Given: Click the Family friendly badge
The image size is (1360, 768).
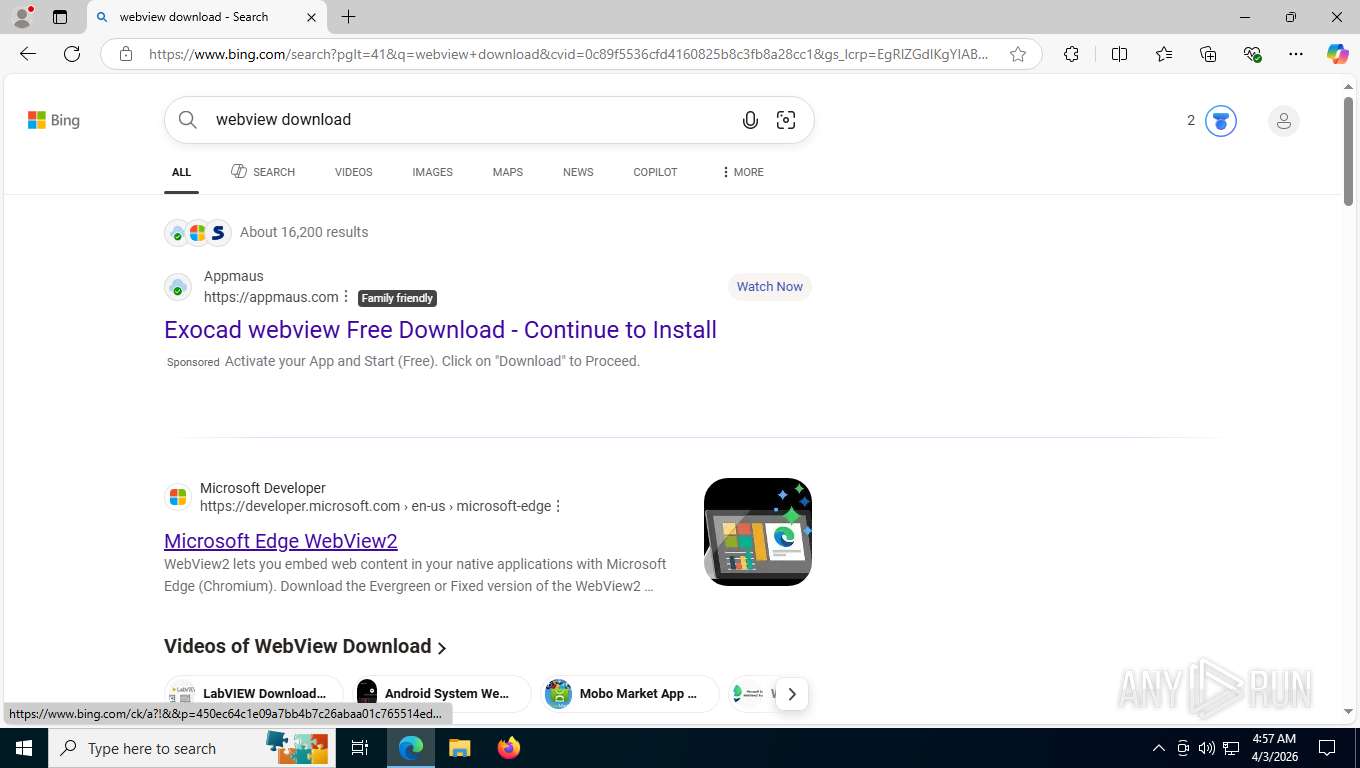Looking at the screenshot, I should point(397,298).
